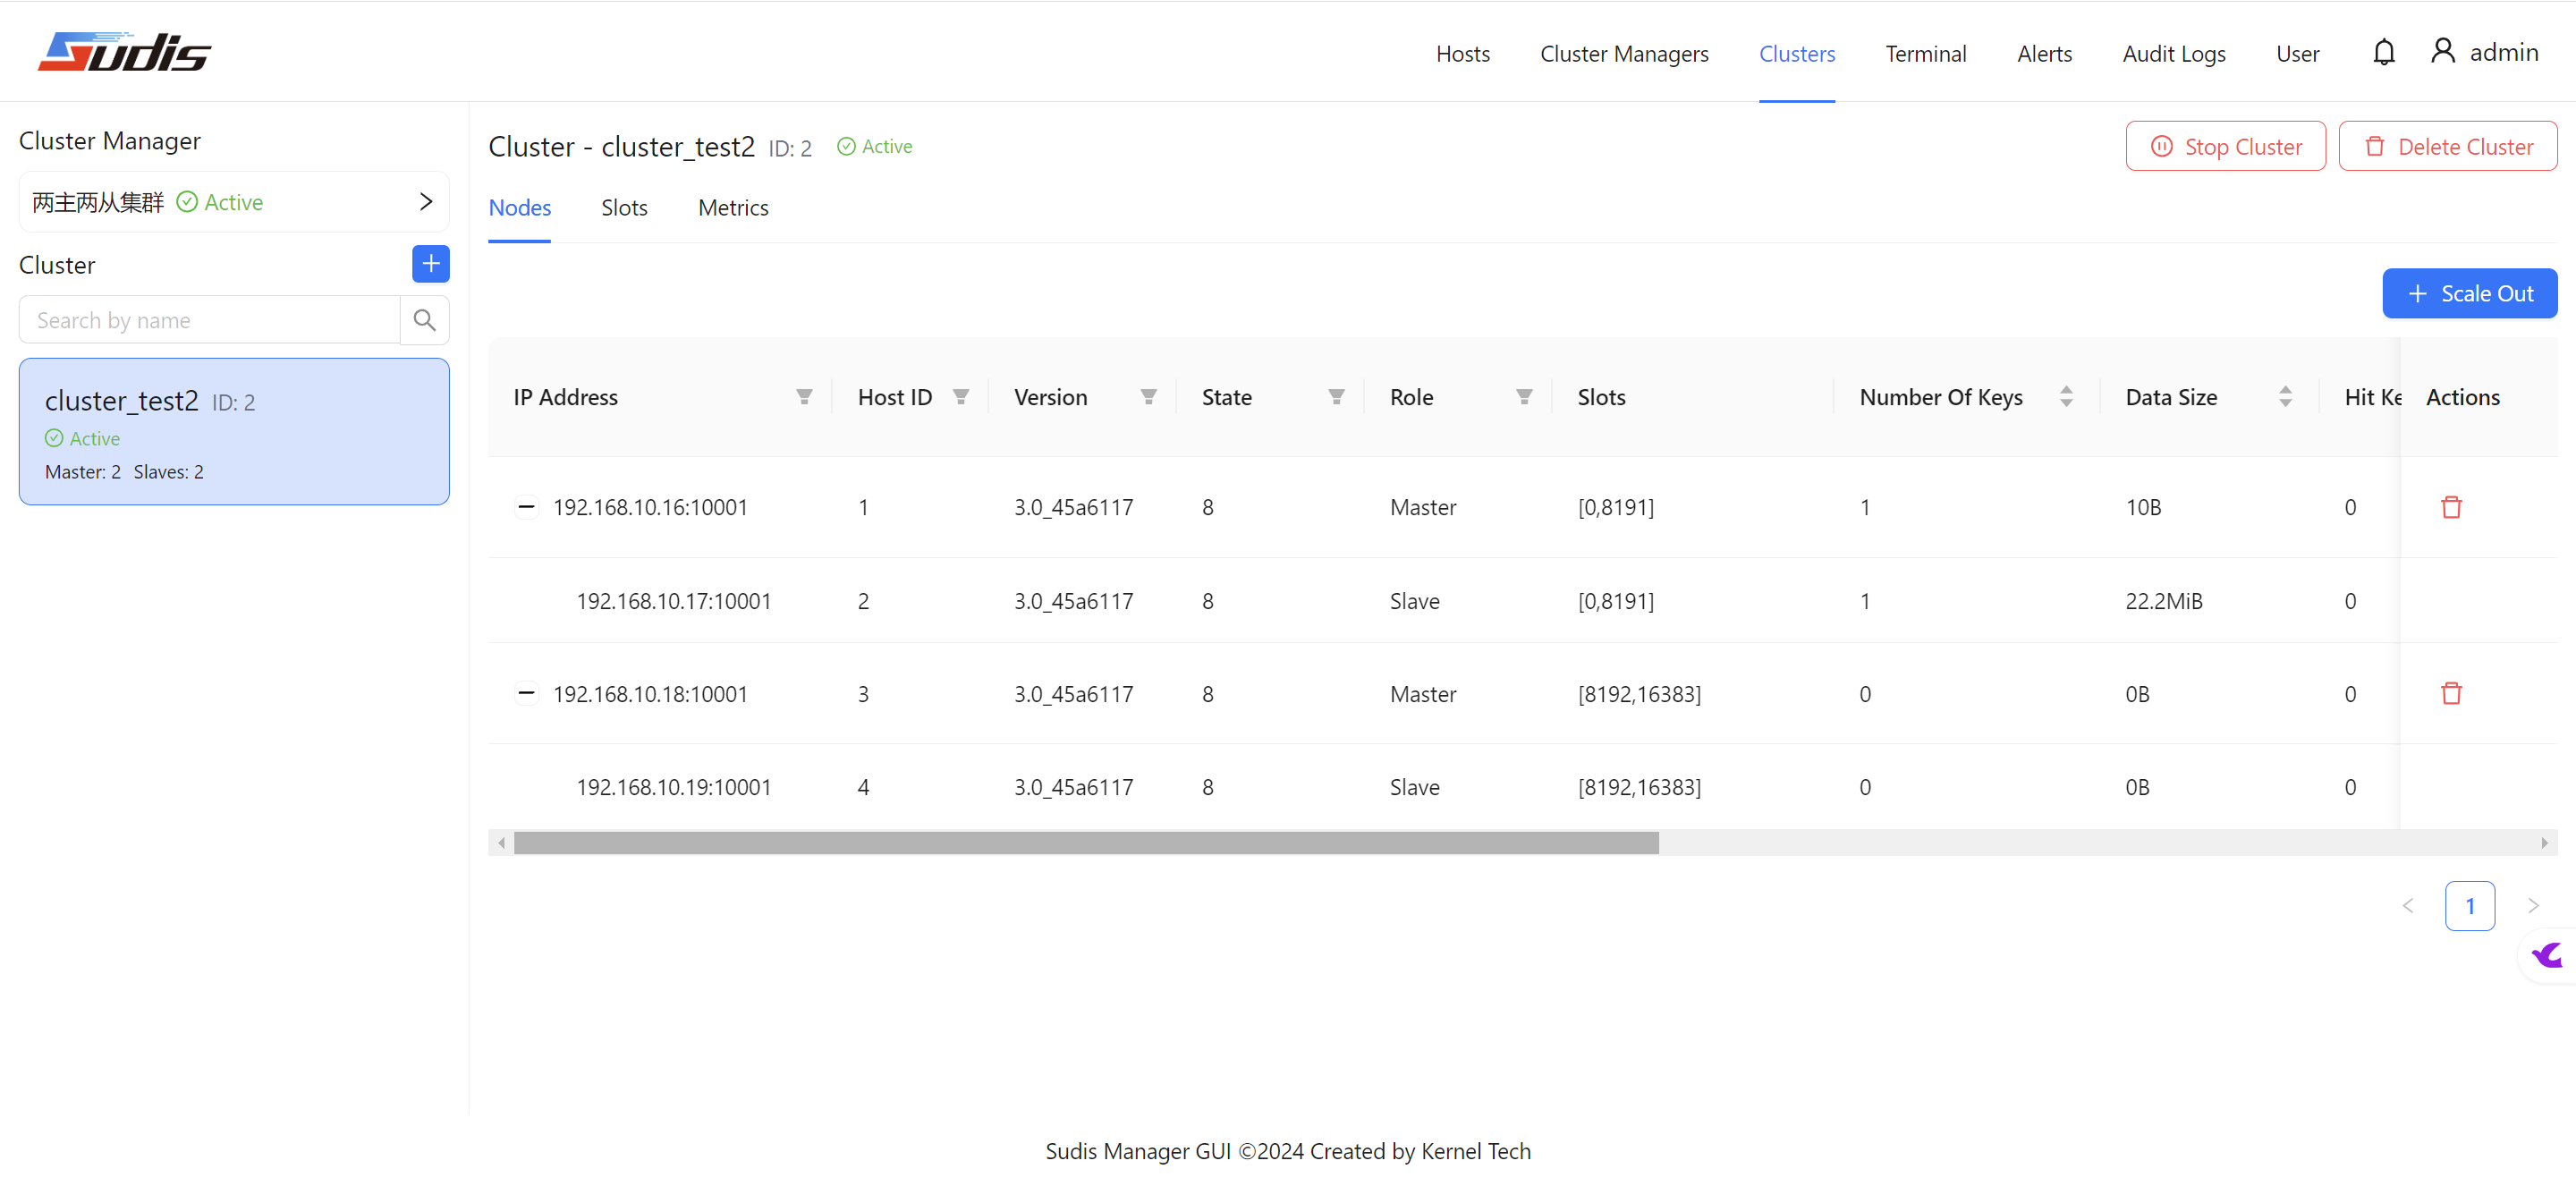Open Host ID column filter
The height and width of the screenshot is (1186, 2576).
point(961,397)
